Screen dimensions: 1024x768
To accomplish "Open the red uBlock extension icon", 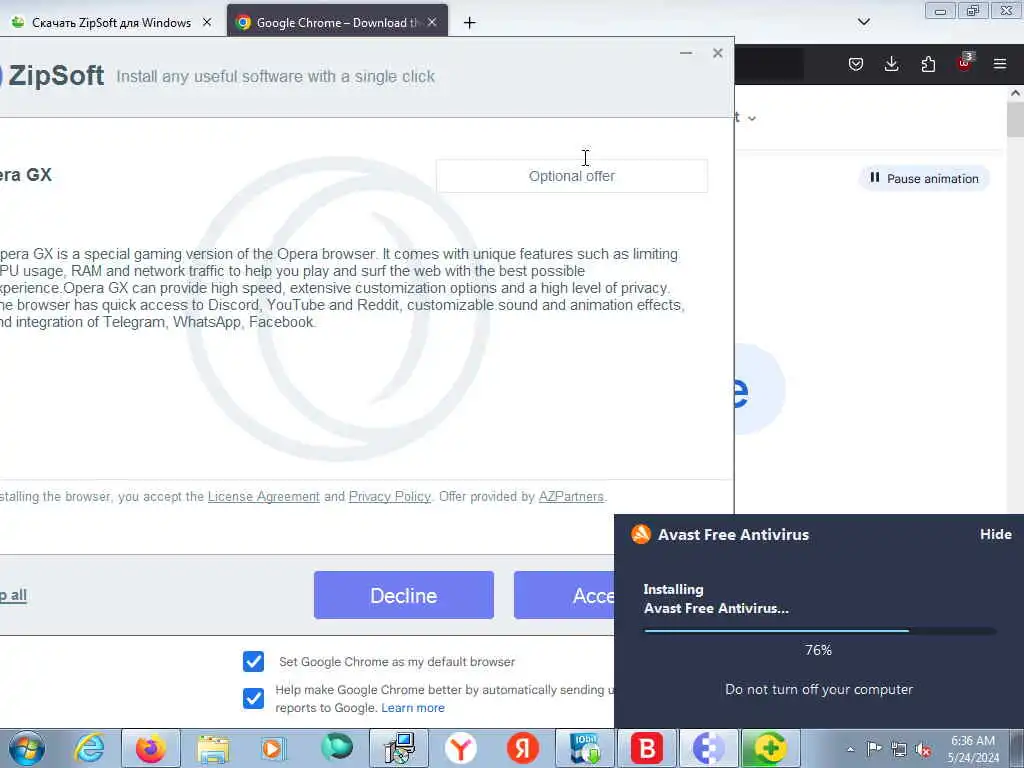I will [964, 63].
